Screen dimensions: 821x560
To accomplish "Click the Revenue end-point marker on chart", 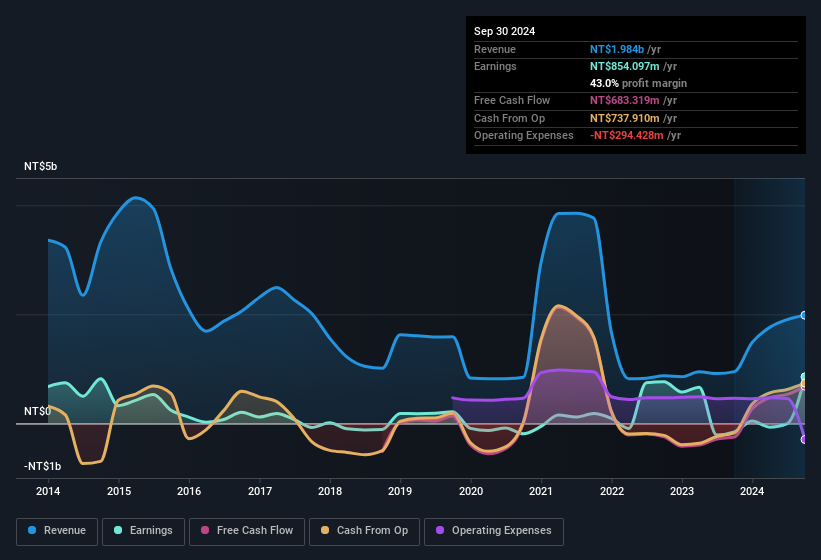I will [804, 315].
